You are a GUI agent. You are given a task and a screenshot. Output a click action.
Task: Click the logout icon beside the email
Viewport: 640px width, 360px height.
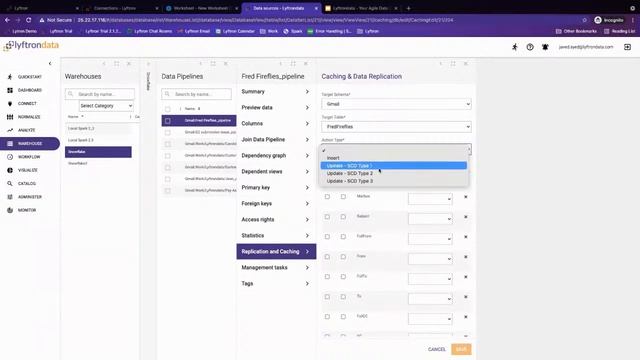coord(627,47)
